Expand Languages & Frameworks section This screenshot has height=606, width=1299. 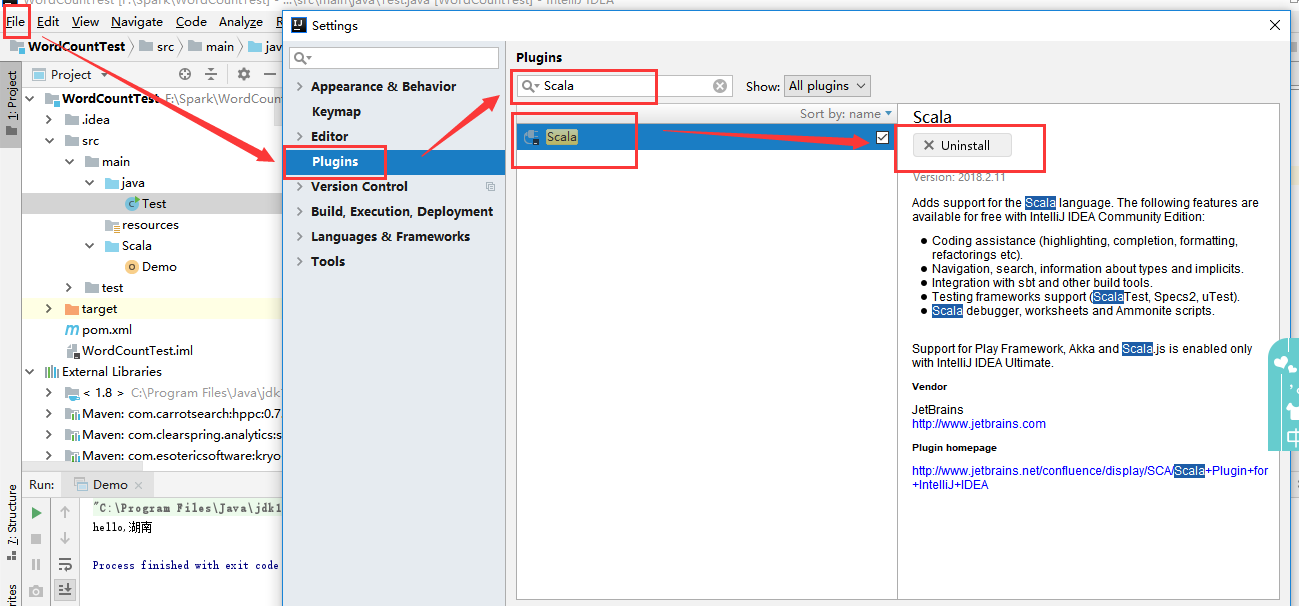click(x=300, y=237)
